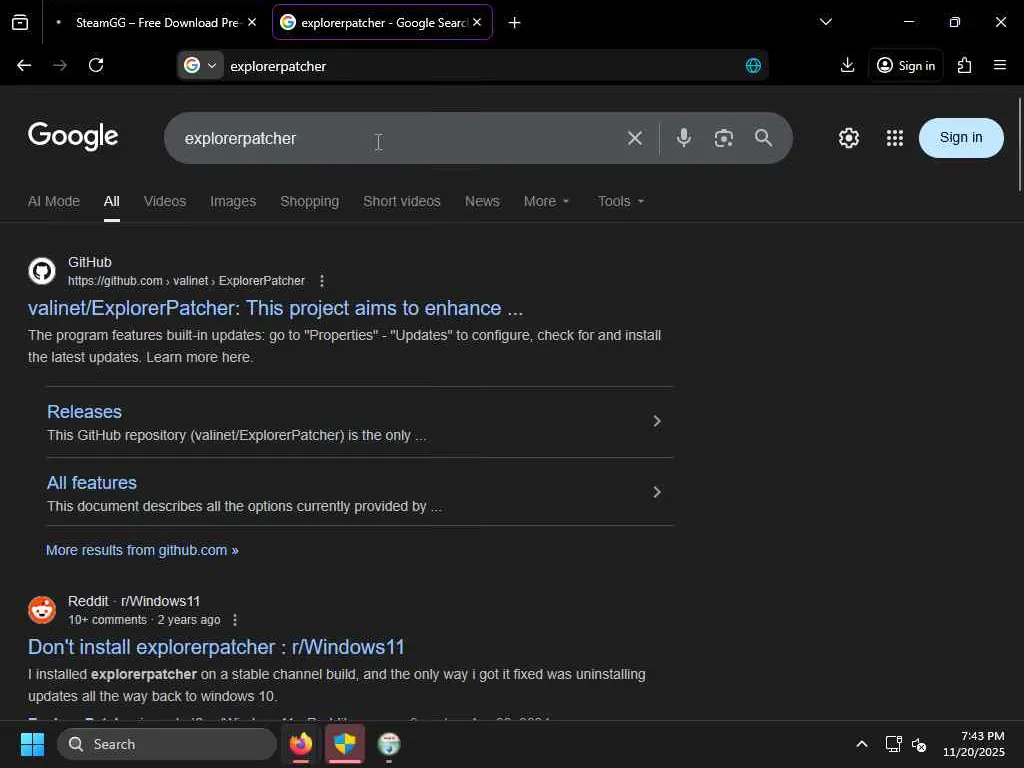Click the Reddit favicon on second result
The height and width of the screenshot is (768, 1024).
[x=42, y=610]
